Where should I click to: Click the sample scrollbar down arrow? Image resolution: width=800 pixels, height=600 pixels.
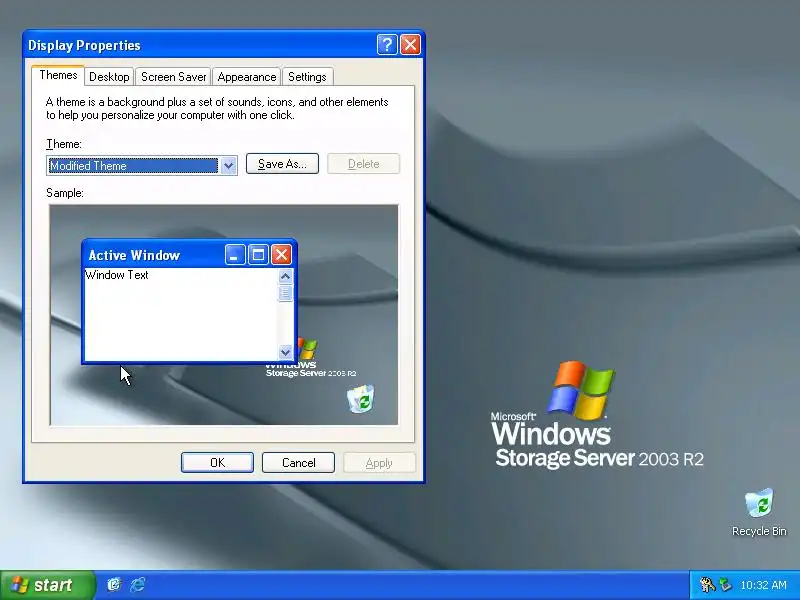pyautogui.click(x=285, y=352)
